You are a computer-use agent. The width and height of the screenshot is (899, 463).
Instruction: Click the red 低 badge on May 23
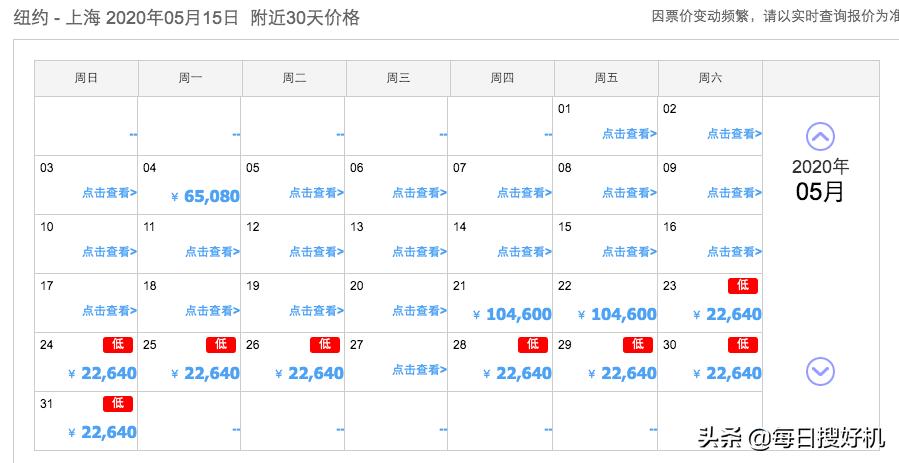742,285
